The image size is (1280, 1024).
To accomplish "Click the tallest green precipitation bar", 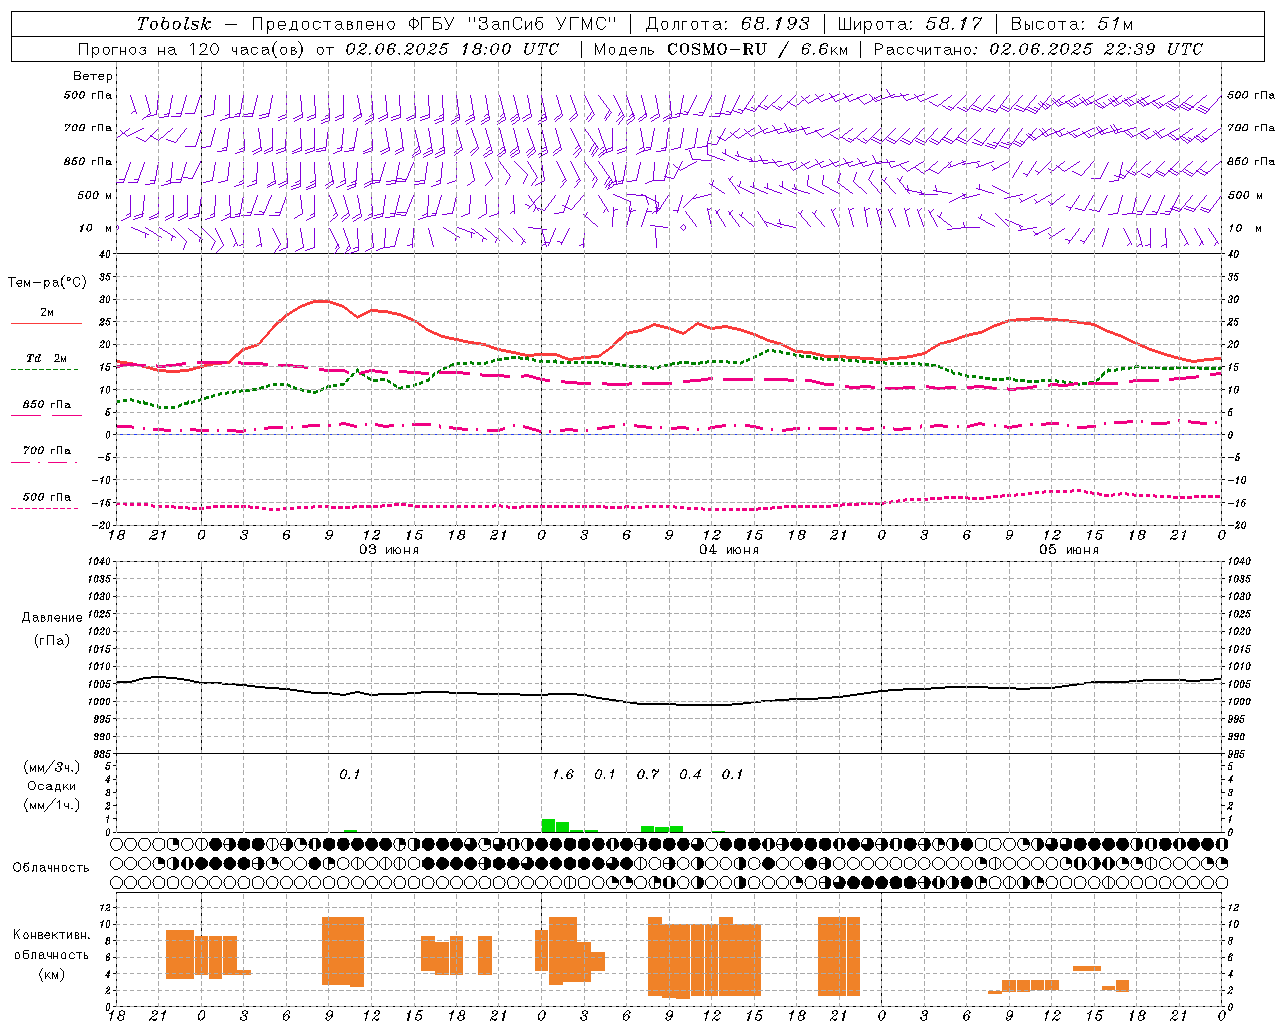I will pos(548,826).
